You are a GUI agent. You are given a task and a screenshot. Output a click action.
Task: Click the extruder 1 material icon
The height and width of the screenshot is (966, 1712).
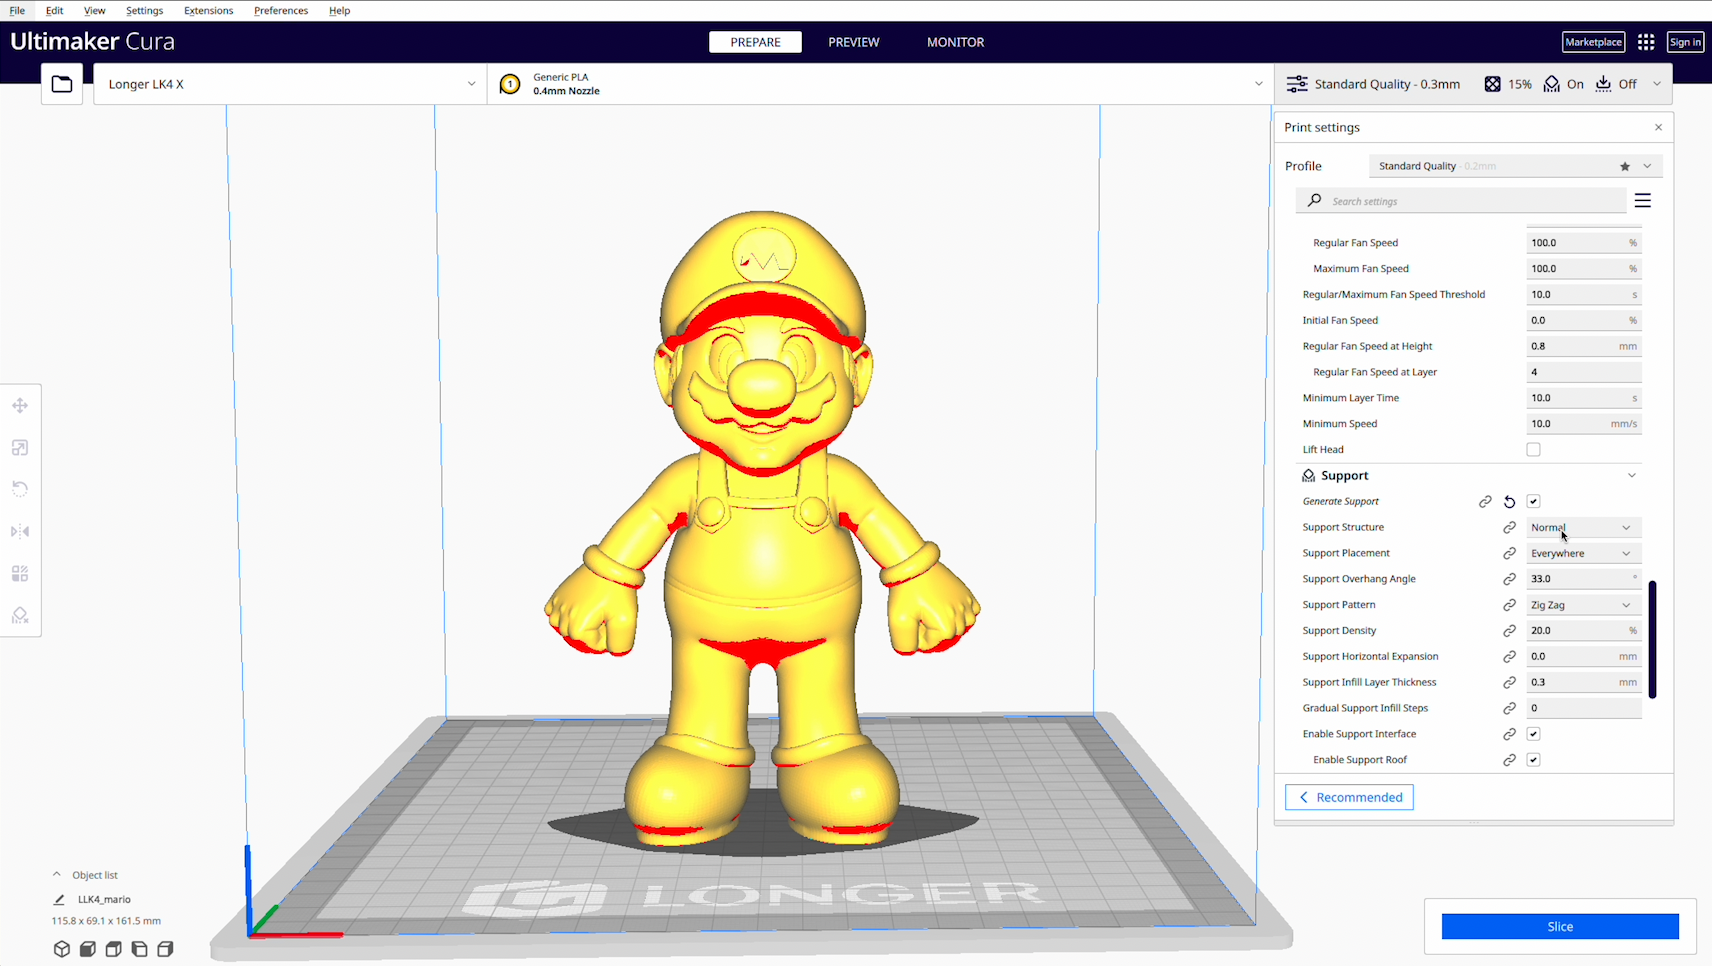(x=510, y=84)
